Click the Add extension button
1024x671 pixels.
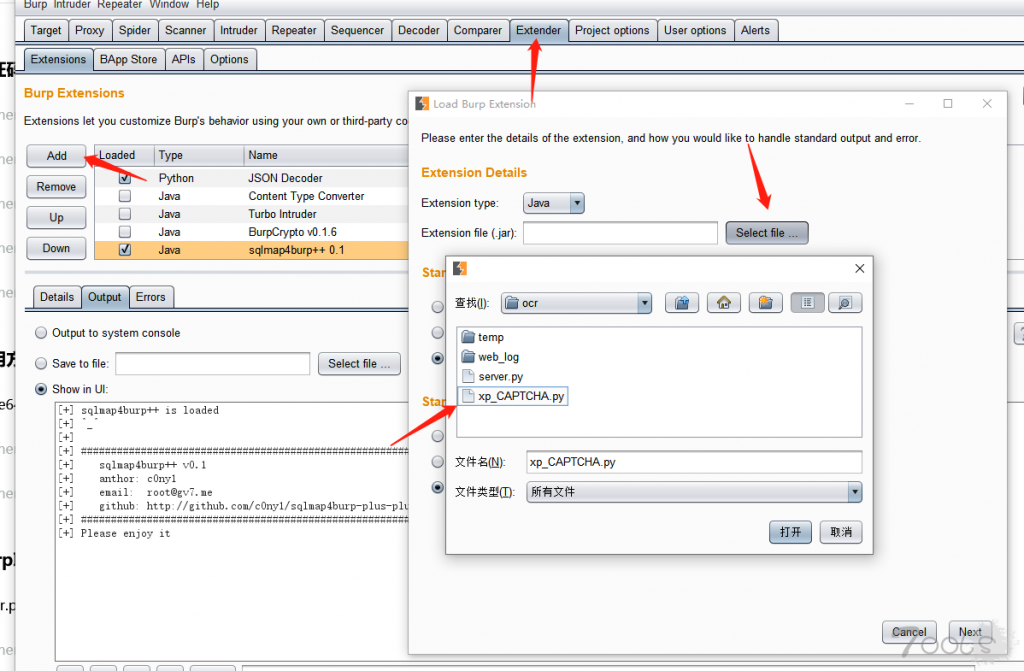(56, 155)
